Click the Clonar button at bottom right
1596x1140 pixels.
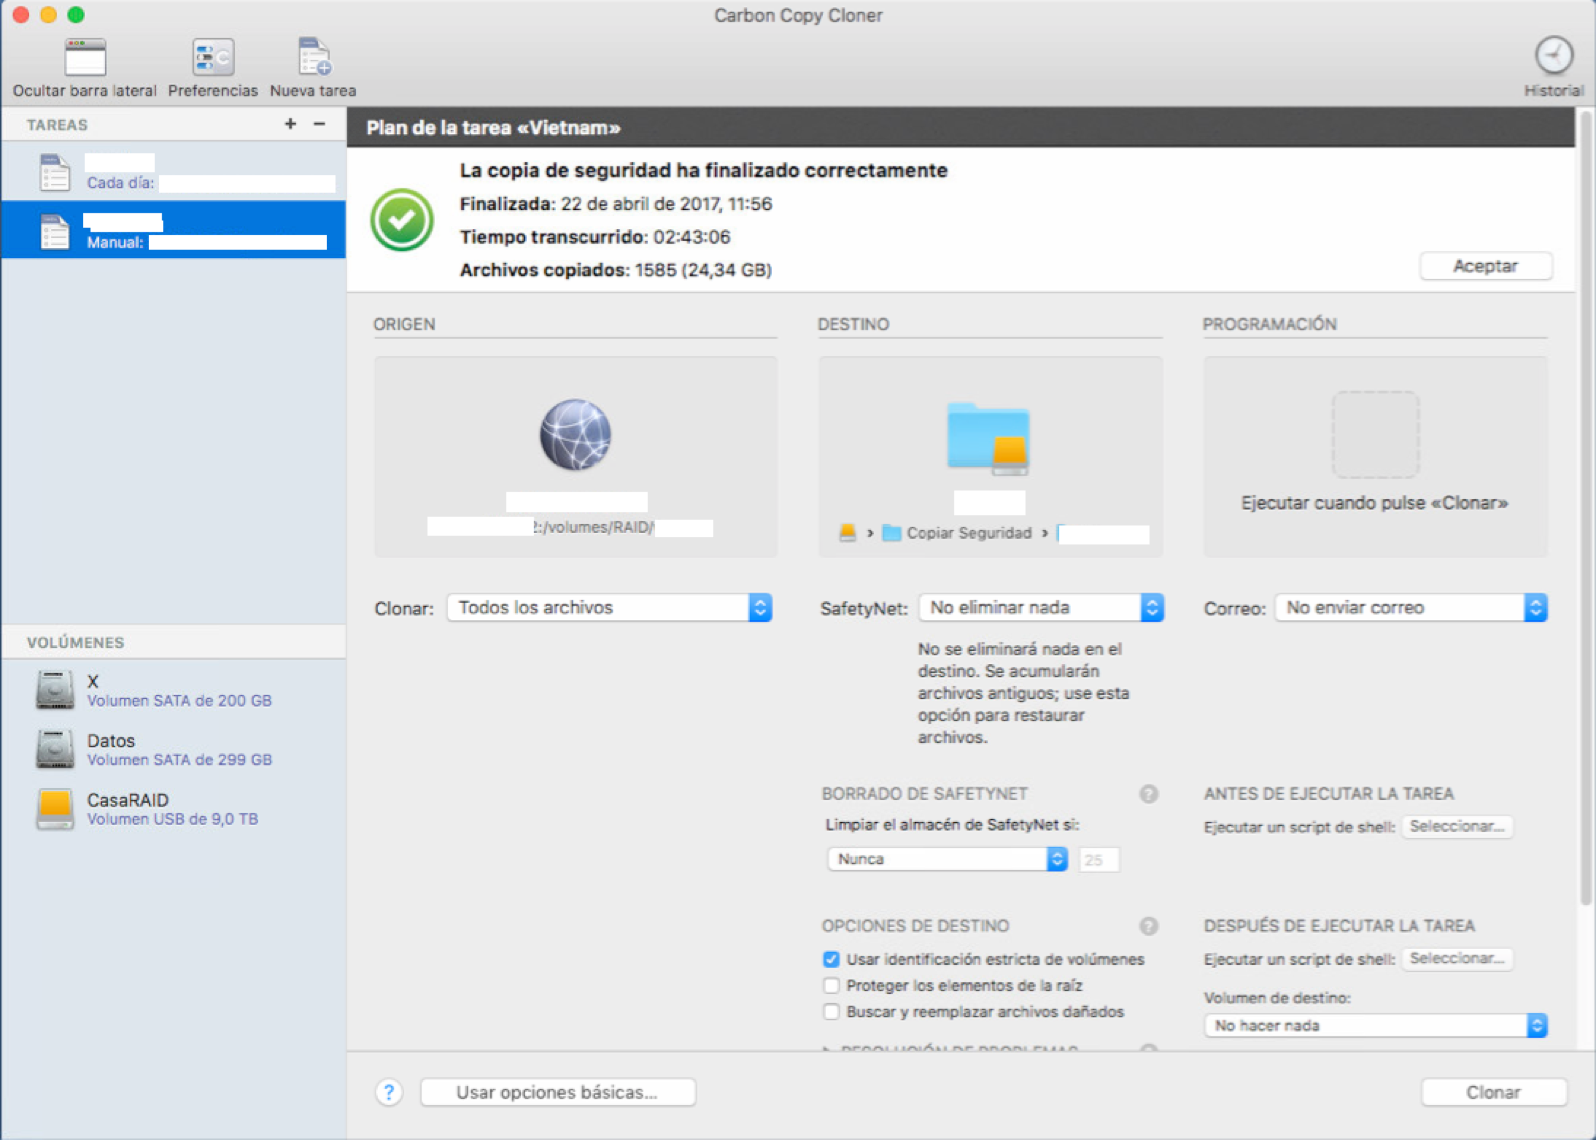point(1494,1092)
